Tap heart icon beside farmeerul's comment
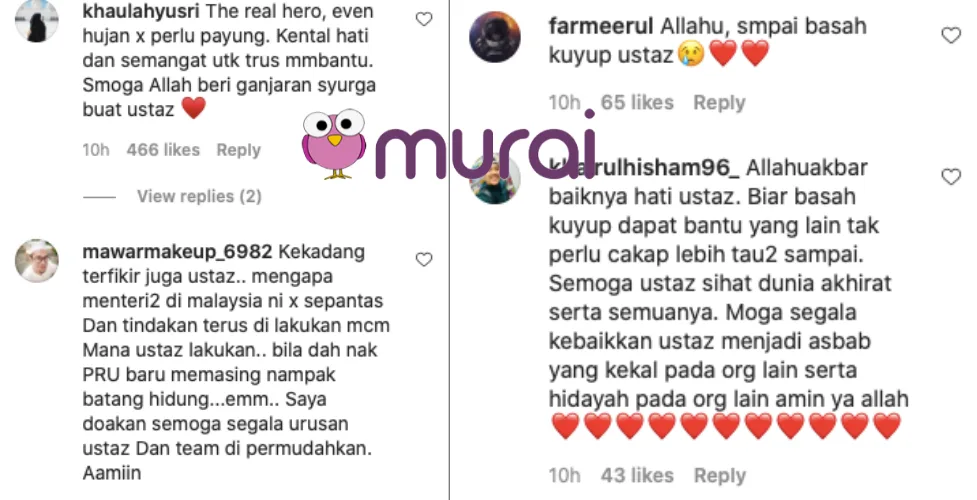Screen dimensions: 977x500 point(951,36)
